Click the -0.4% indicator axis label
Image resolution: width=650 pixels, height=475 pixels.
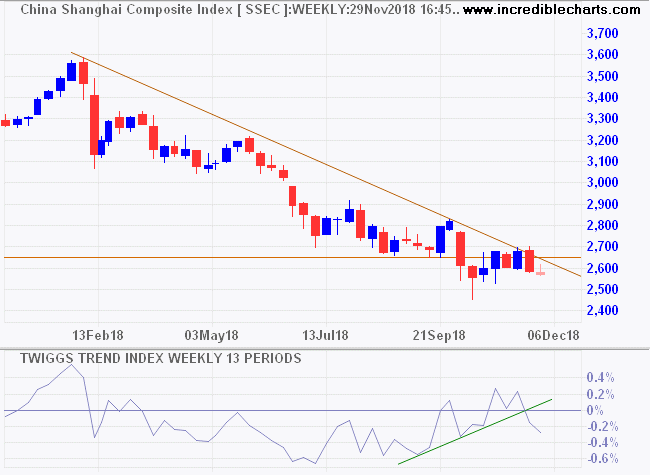[602, 443]
